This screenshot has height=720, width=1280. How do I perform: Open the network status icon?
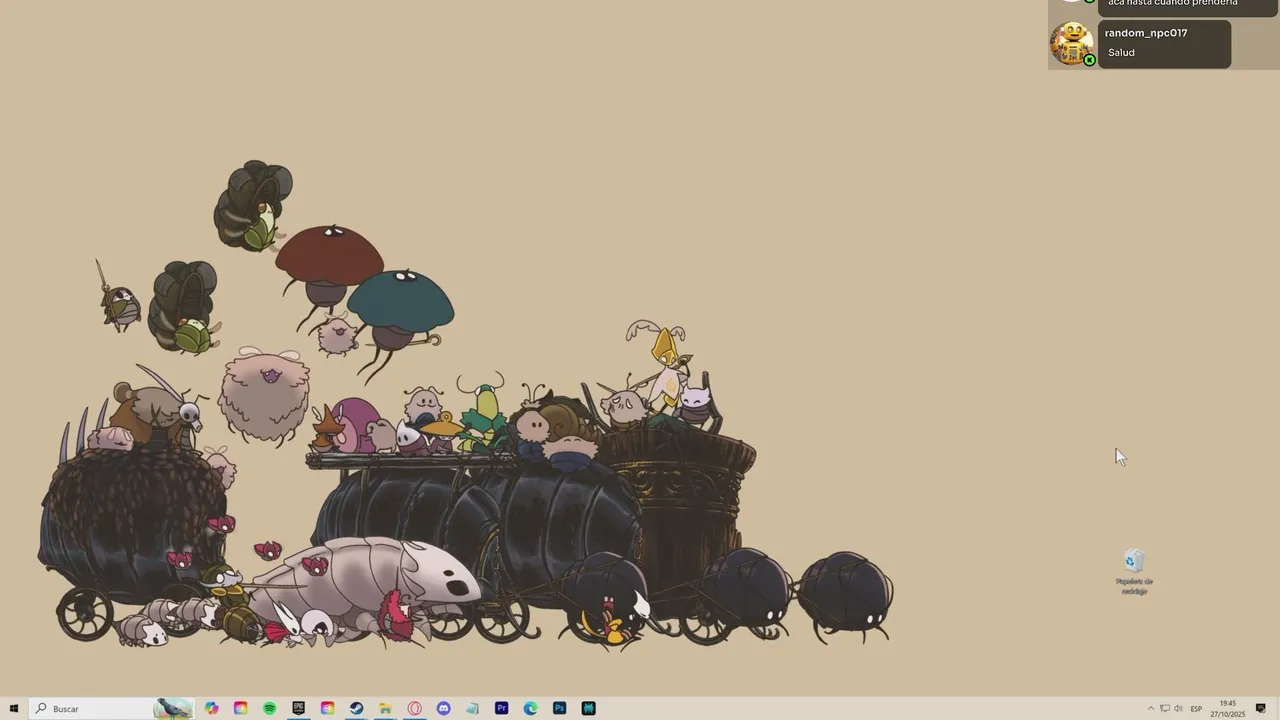(x=1164, y=708)
